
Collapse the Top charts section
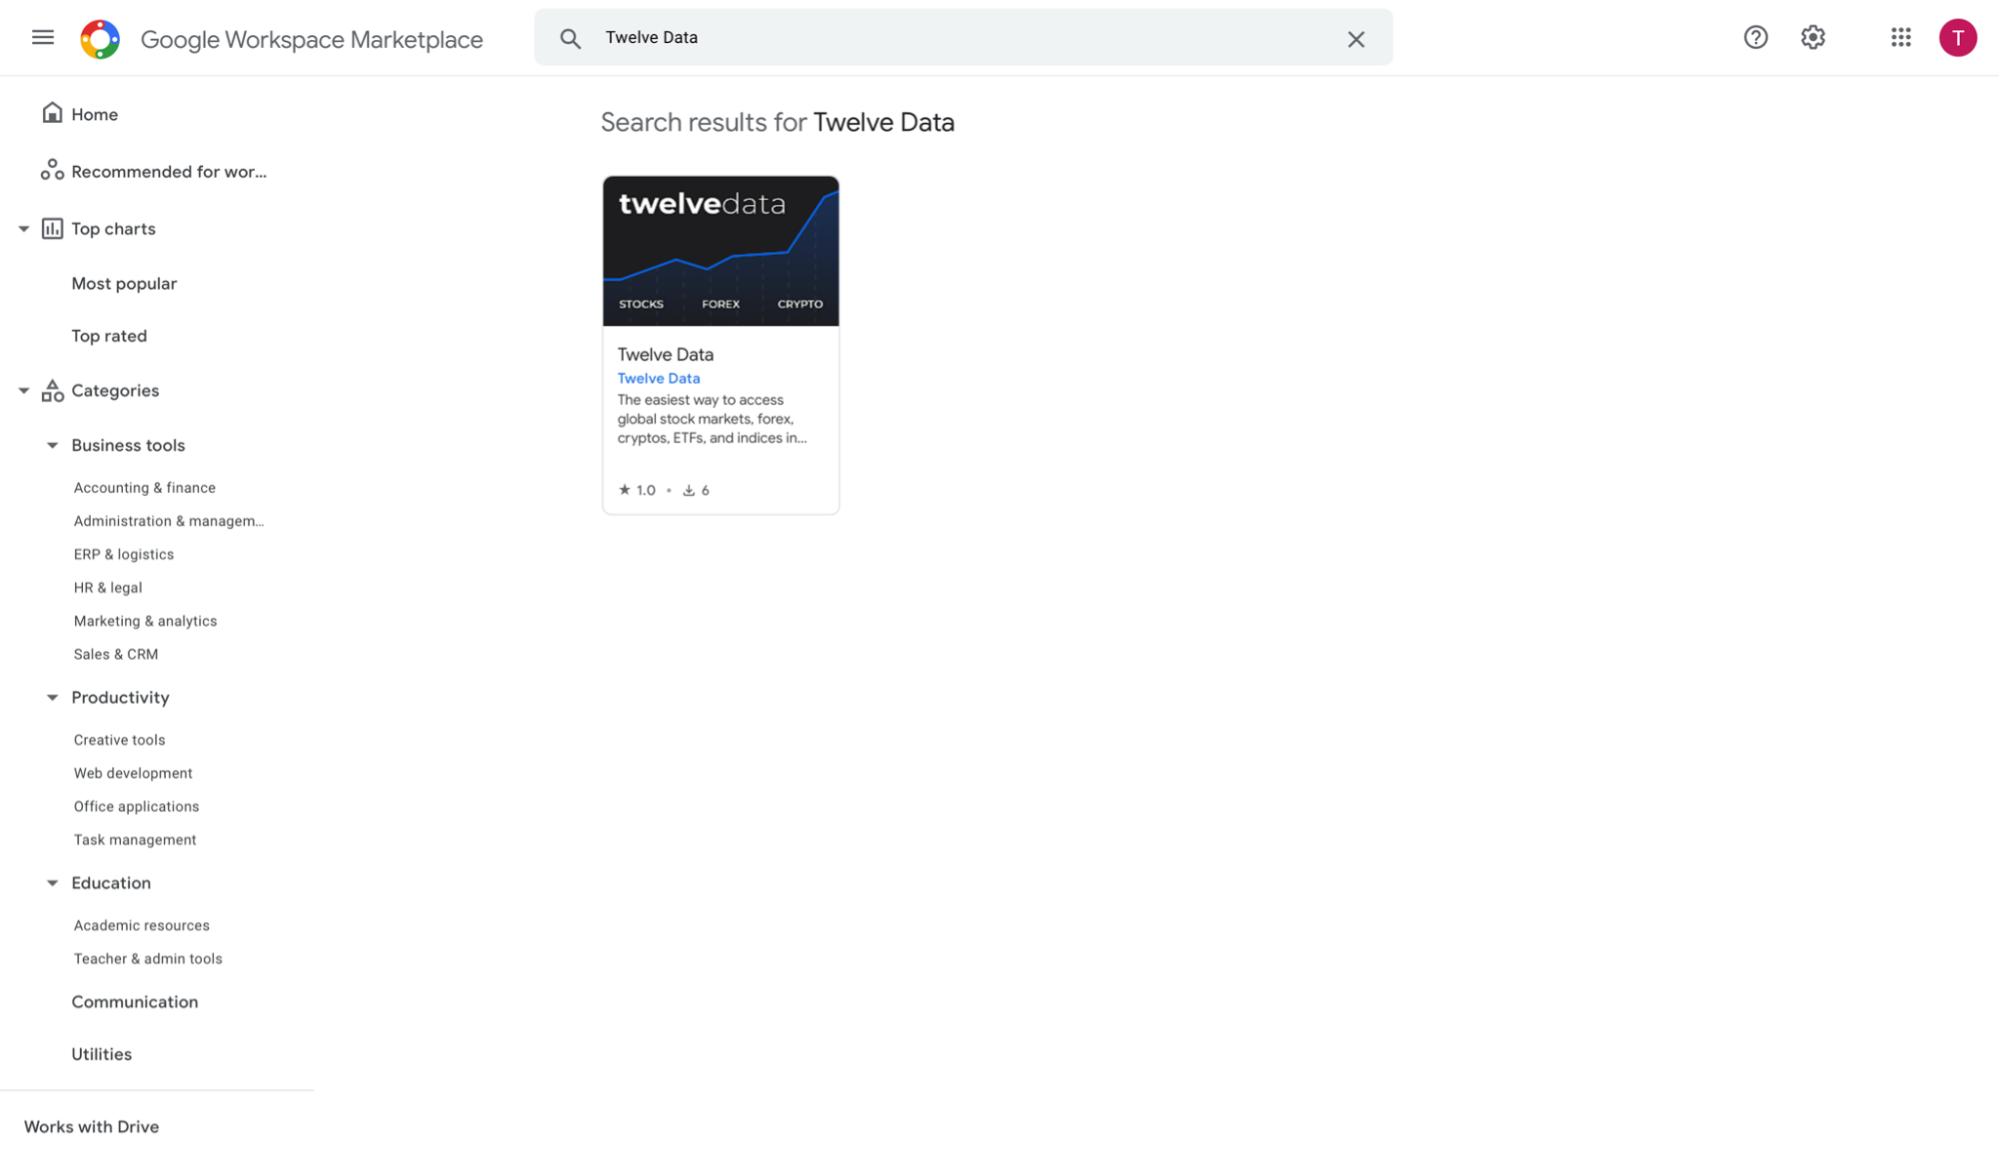click(x=23, y=228)
